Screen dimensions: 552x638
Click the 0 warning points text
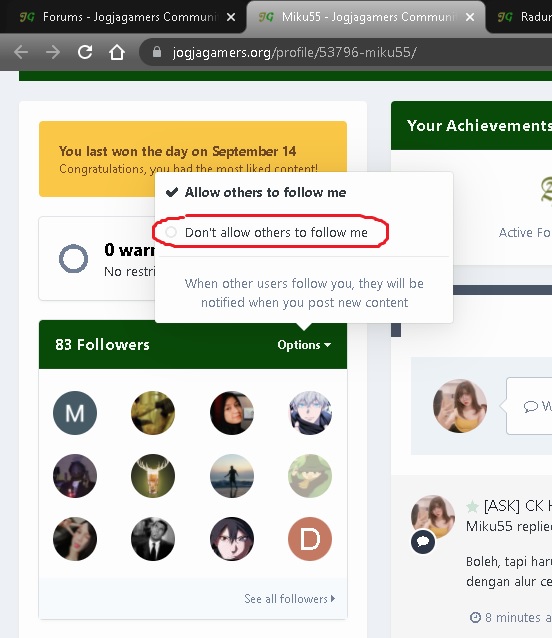pyautogui.click(x=129, y=250)
